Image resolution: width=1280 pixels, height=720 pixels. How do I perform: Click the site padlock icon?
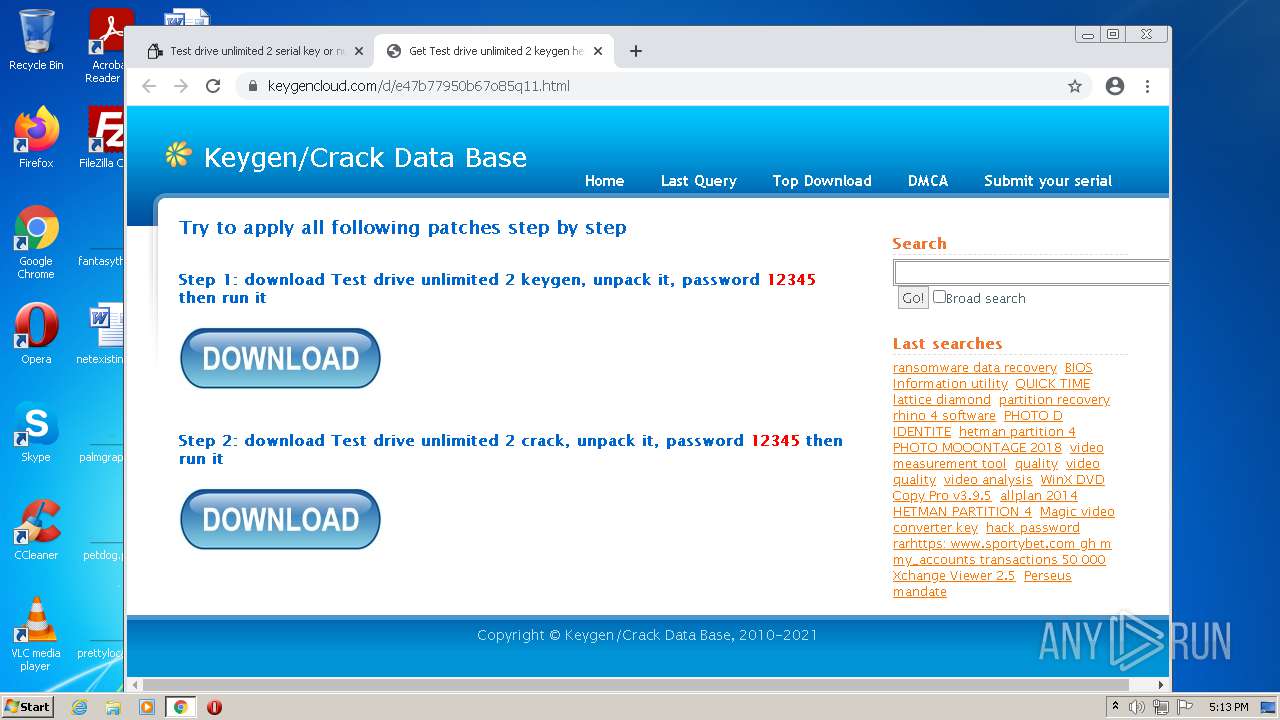[x=251, y=86]
